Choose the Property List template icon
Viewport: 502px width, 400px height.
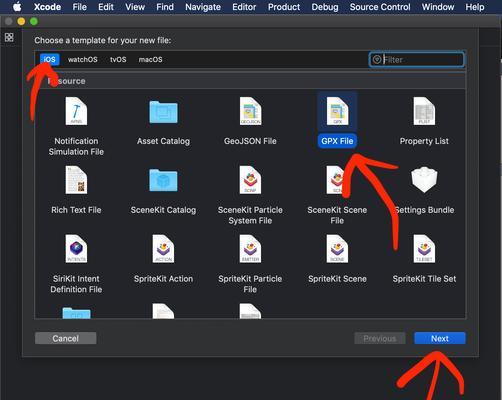pos(424,111)
